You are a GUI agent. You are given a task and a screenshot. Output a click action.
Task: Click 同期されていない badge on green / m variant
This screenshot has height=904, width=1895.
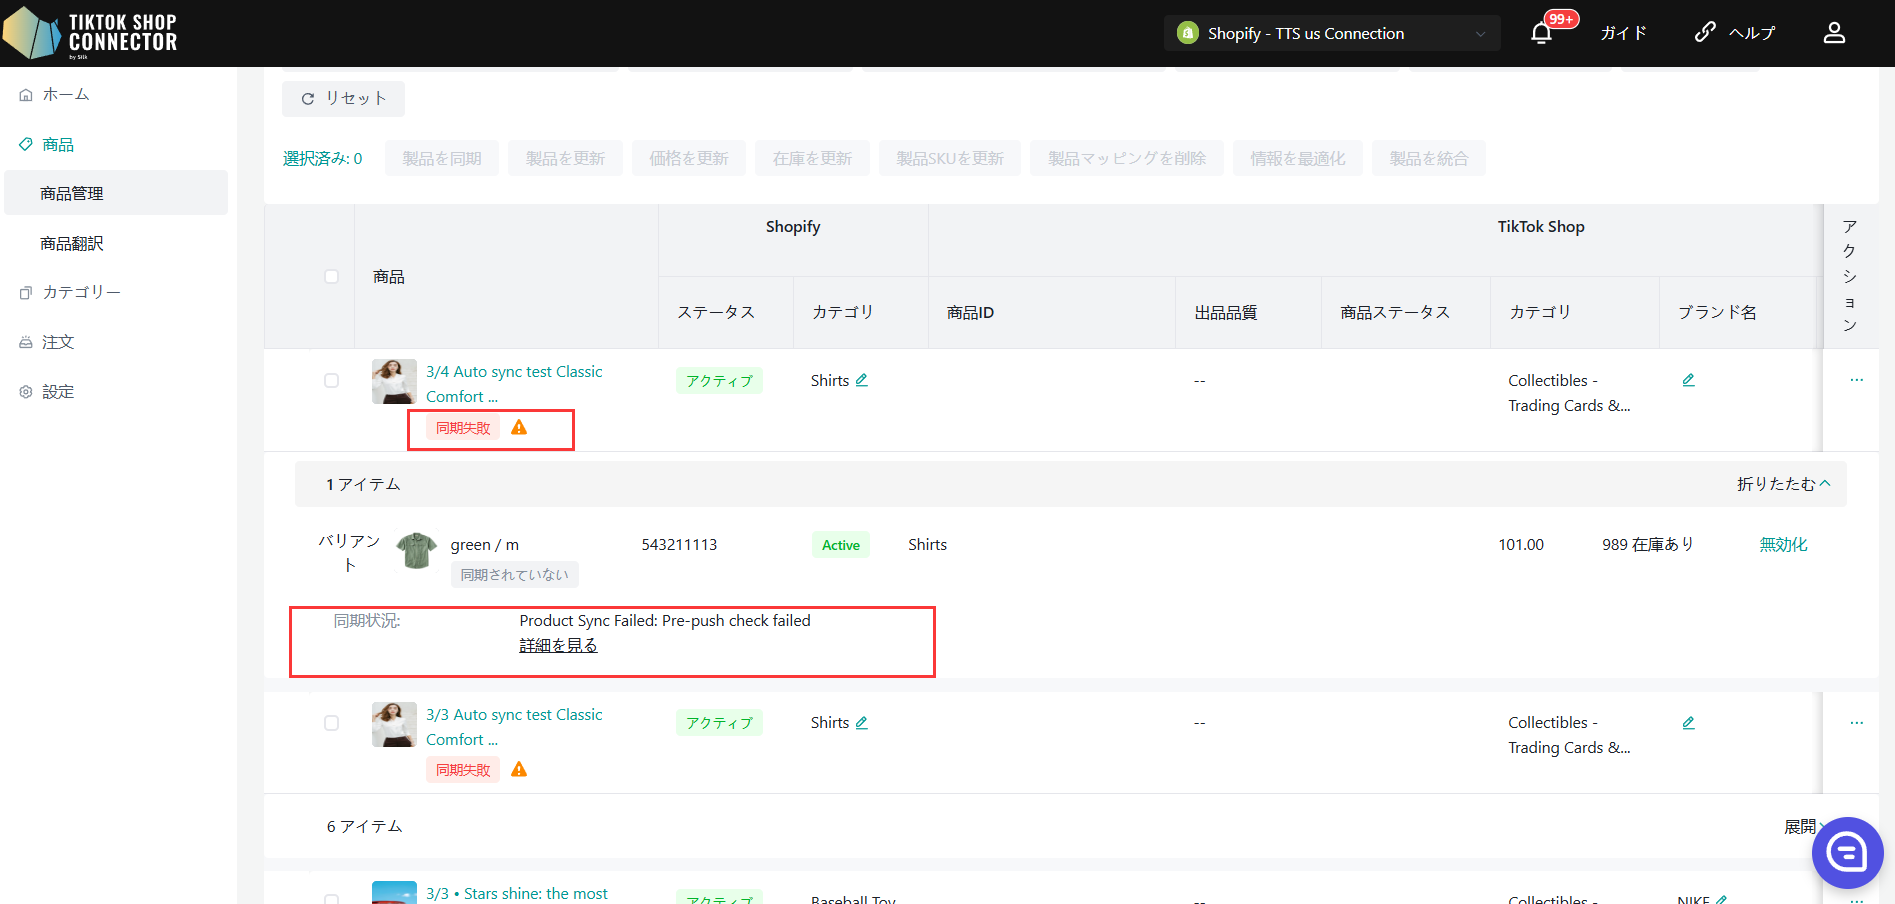pyautogui.click(x=514, y=574)
